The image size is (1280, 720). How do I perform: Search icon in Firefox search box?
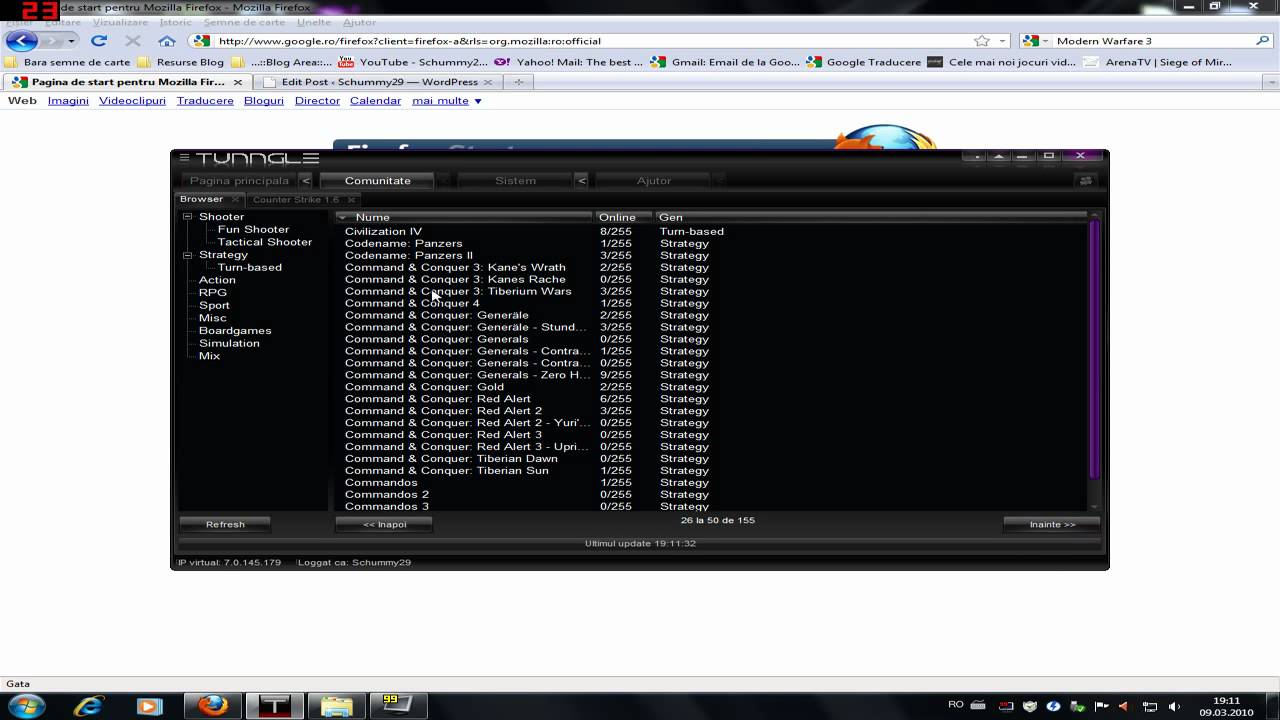(1262, 41)
